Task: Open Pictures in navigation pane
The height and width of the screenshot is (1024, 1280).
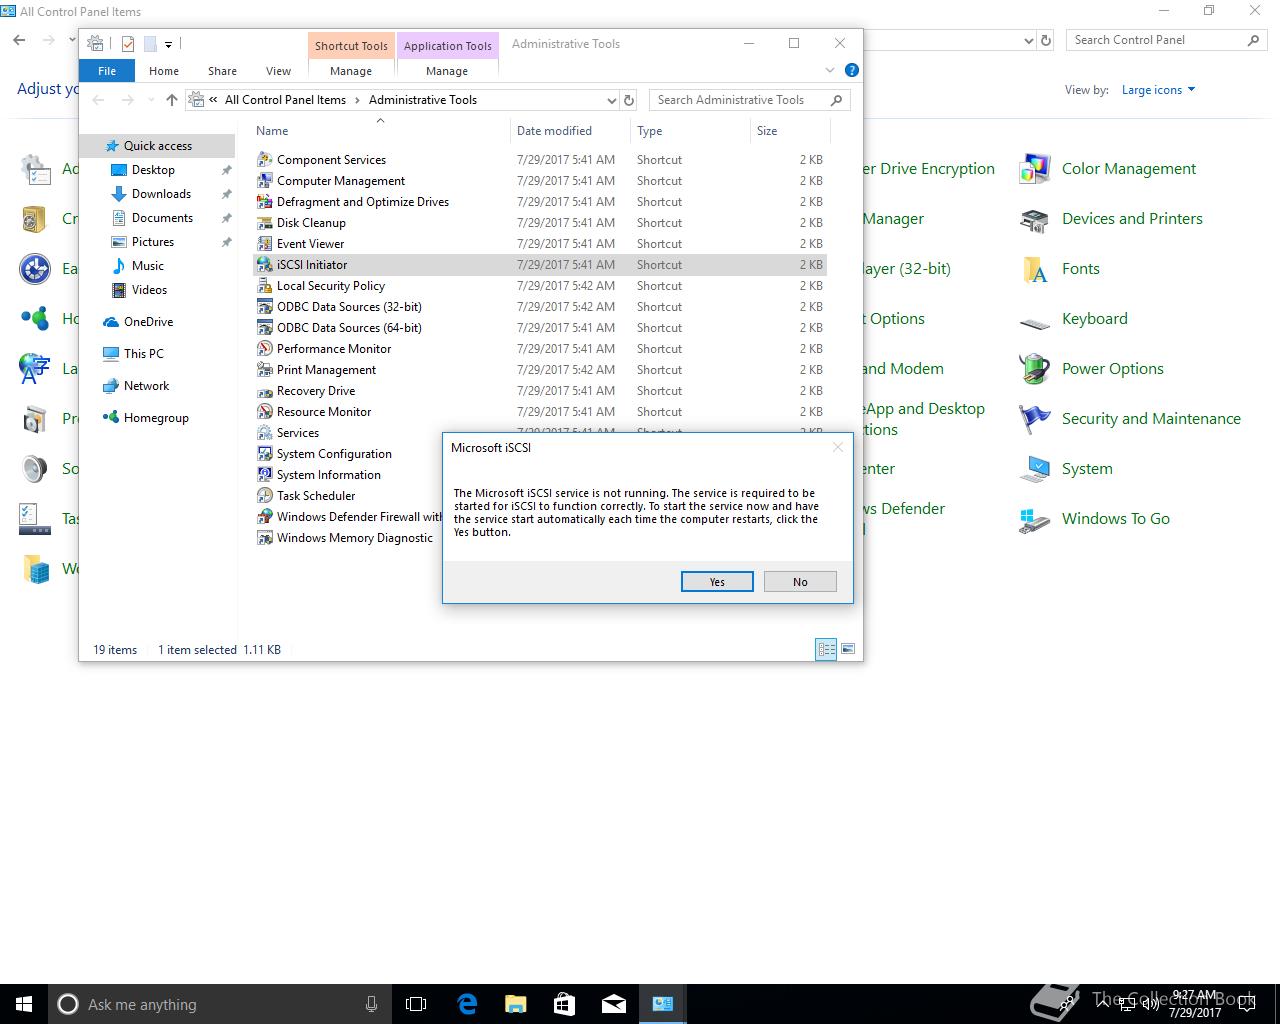Action: pos(153,242)
